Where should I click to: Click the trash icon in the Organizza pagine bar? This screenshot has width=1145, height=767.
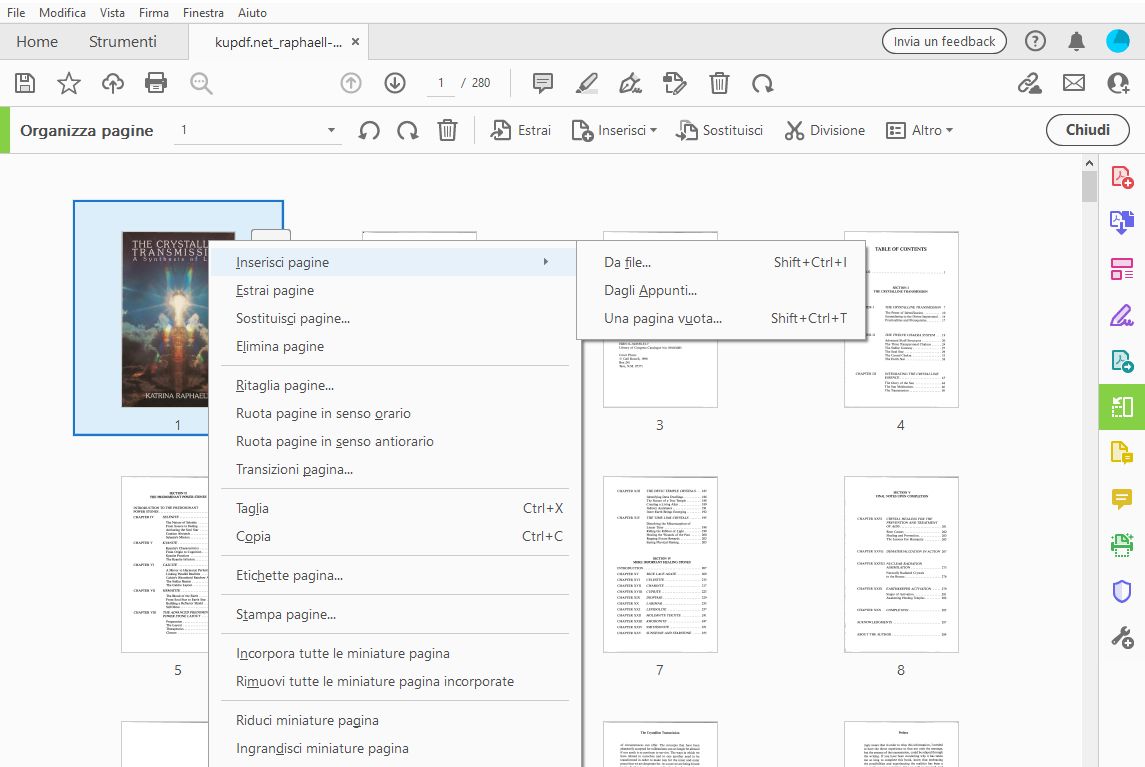(x=447, y=129)
